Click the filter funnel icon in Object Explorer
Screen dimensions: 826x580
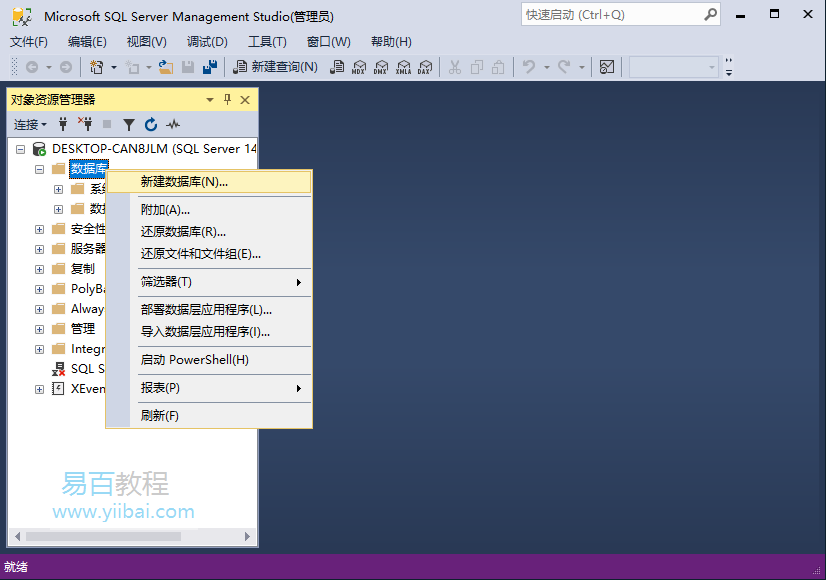click(x=129, y=124)
